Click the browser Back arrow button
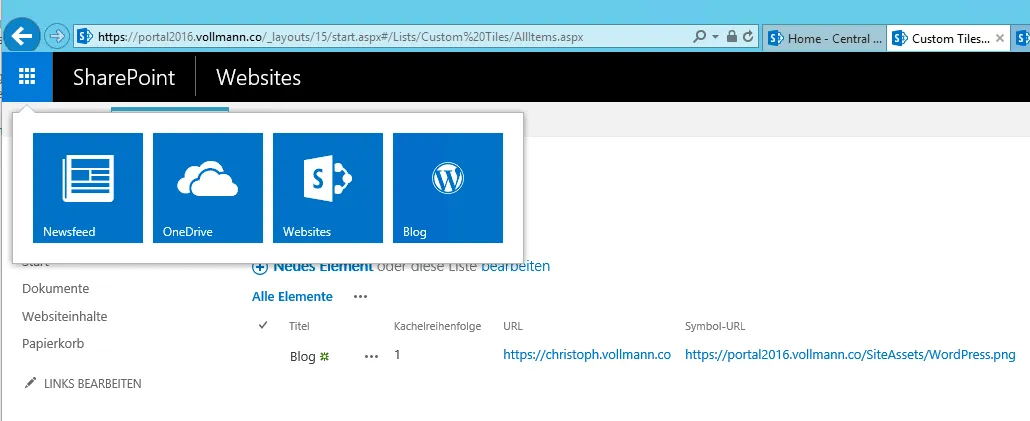This screenshot has width=1030, height=421. pyautogui.click(x=22, y=37)
